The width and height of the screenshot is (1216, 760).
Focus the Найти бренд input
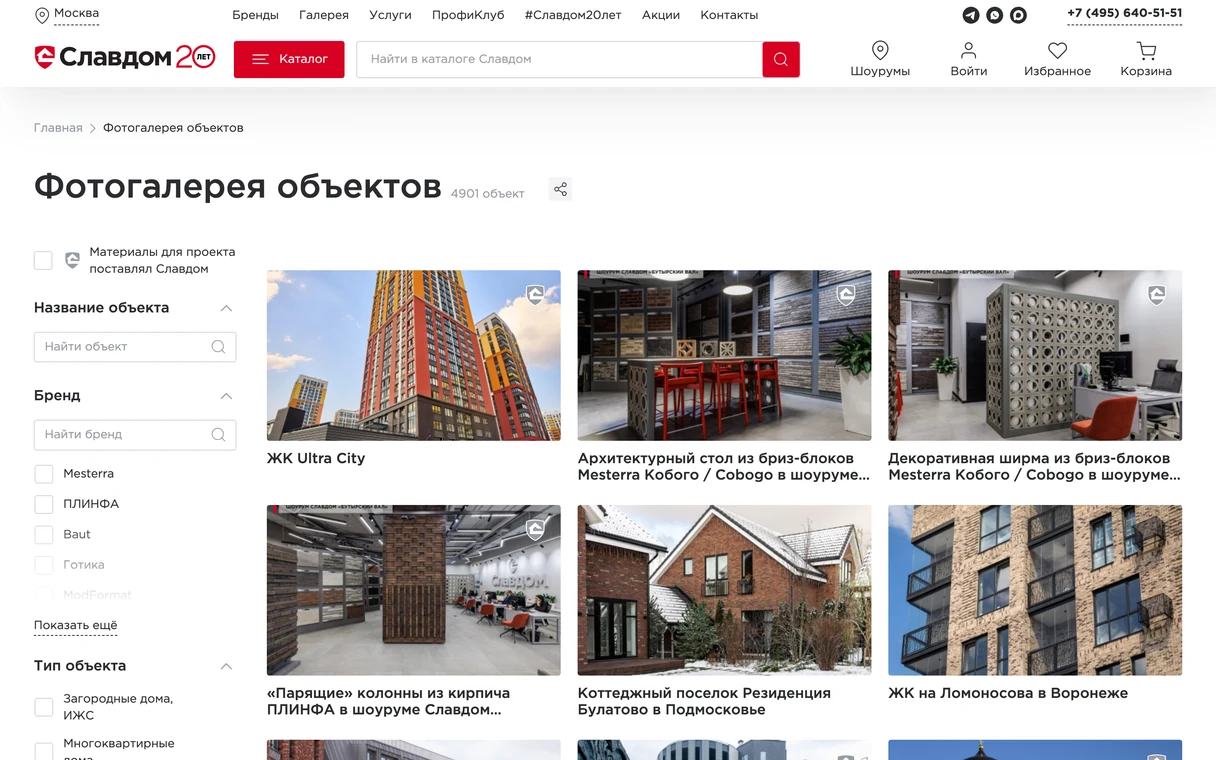coord(135,435)
